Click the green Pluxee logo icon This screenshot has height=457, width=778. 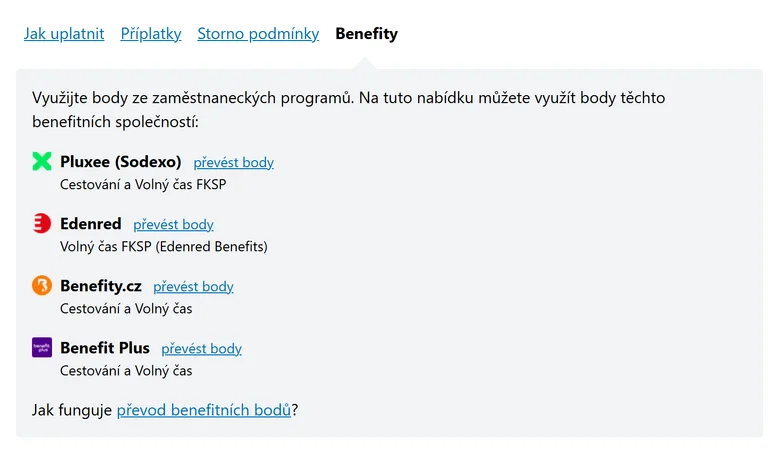[42, 161]
